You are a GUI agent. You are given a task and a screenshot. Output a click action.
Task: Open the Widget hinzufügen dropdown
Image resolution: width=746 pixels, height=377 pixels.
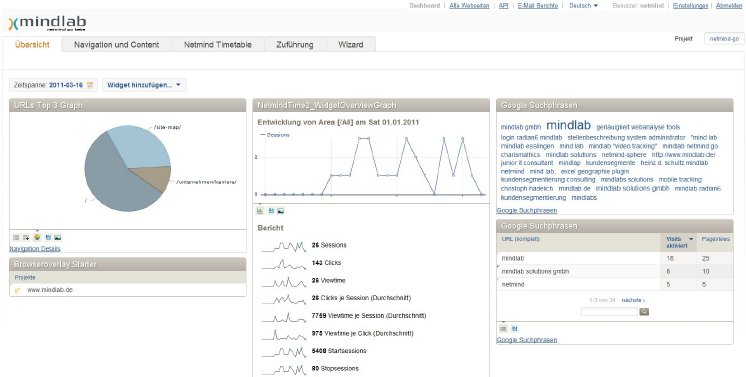point(144,85)
